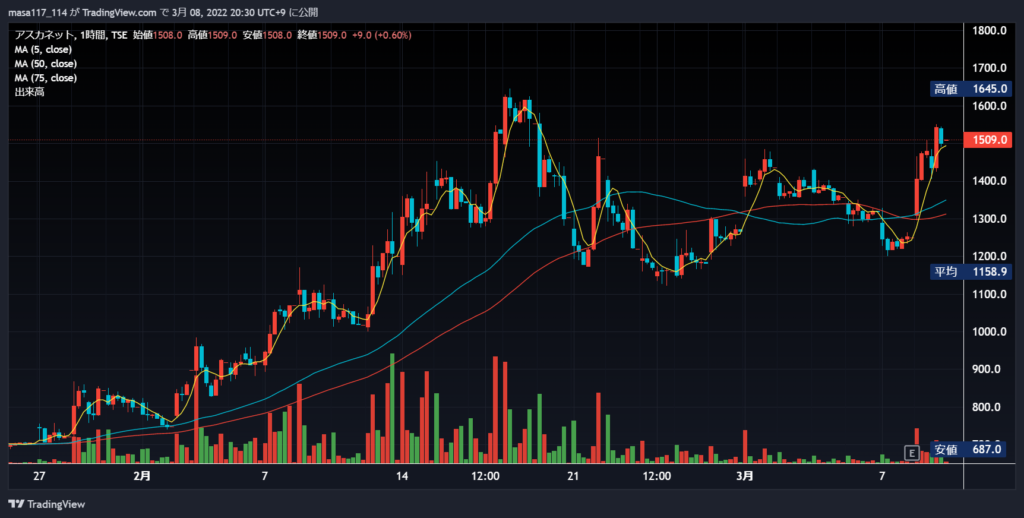The height and width of the screenshot is (518, 1024).
Task: Click the 12:00 label between 14 and 21
Action: [x=485, y=476]
